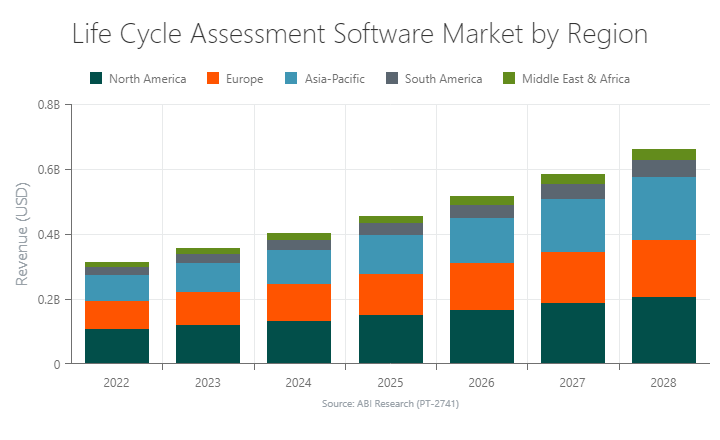Click the 2024 x-axis label
The image size is (720, 440).
click(x=298, y=383)
